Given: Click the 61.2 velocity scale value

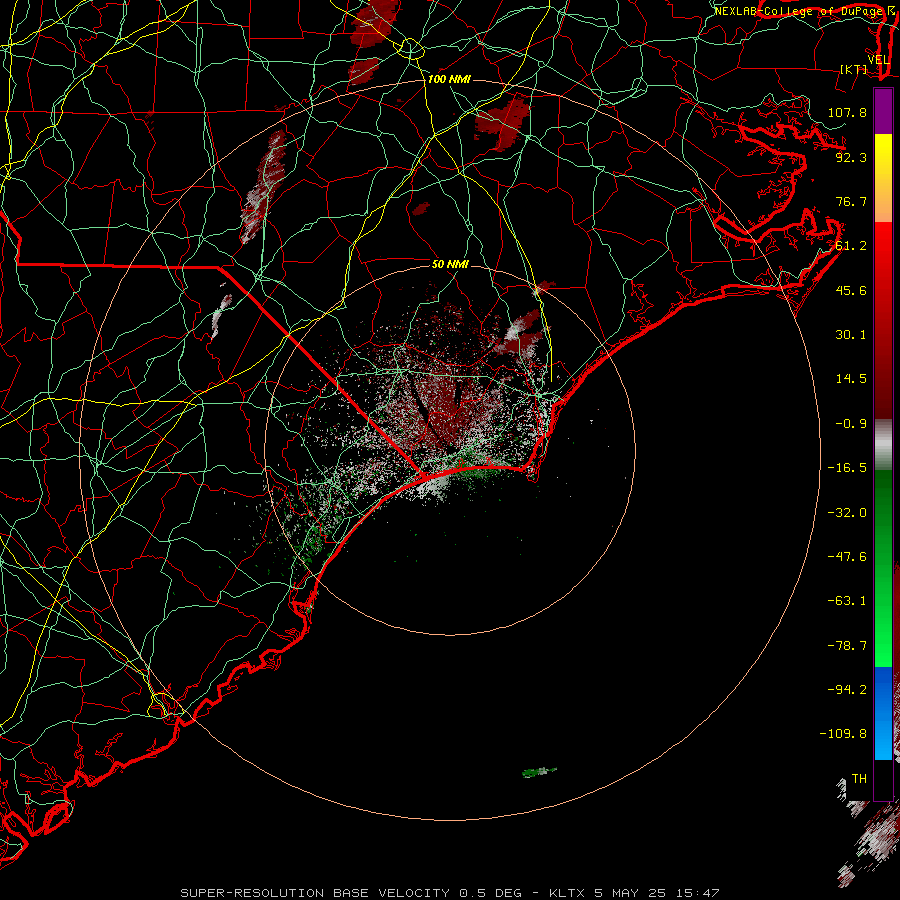Looking at the screenshot, I should tap(851, 246).
